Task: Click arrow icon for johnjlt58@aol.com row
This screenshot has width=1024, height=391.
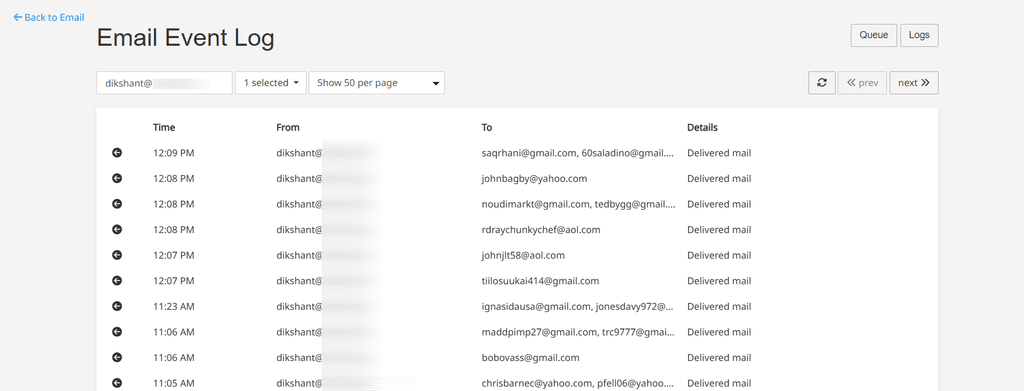Action: 117,255
